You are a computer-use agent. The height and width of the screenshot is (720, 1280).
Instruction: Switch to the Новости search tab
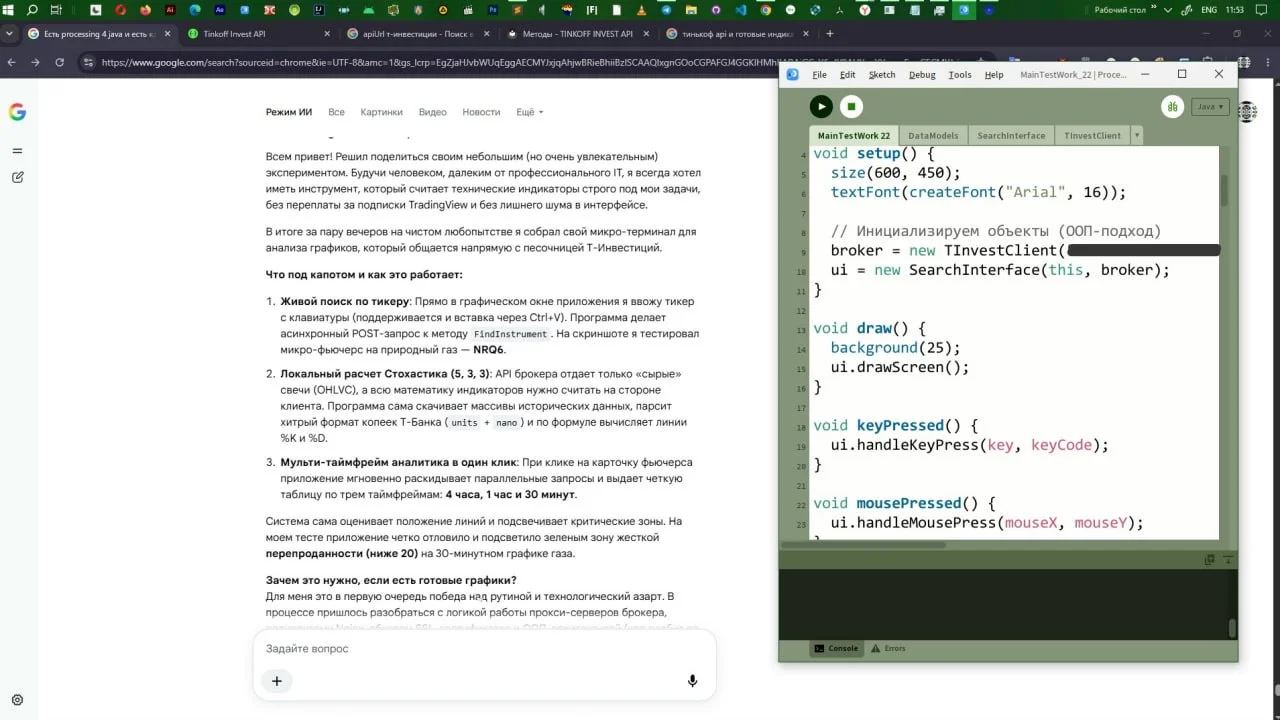click(x=481, y=112)
